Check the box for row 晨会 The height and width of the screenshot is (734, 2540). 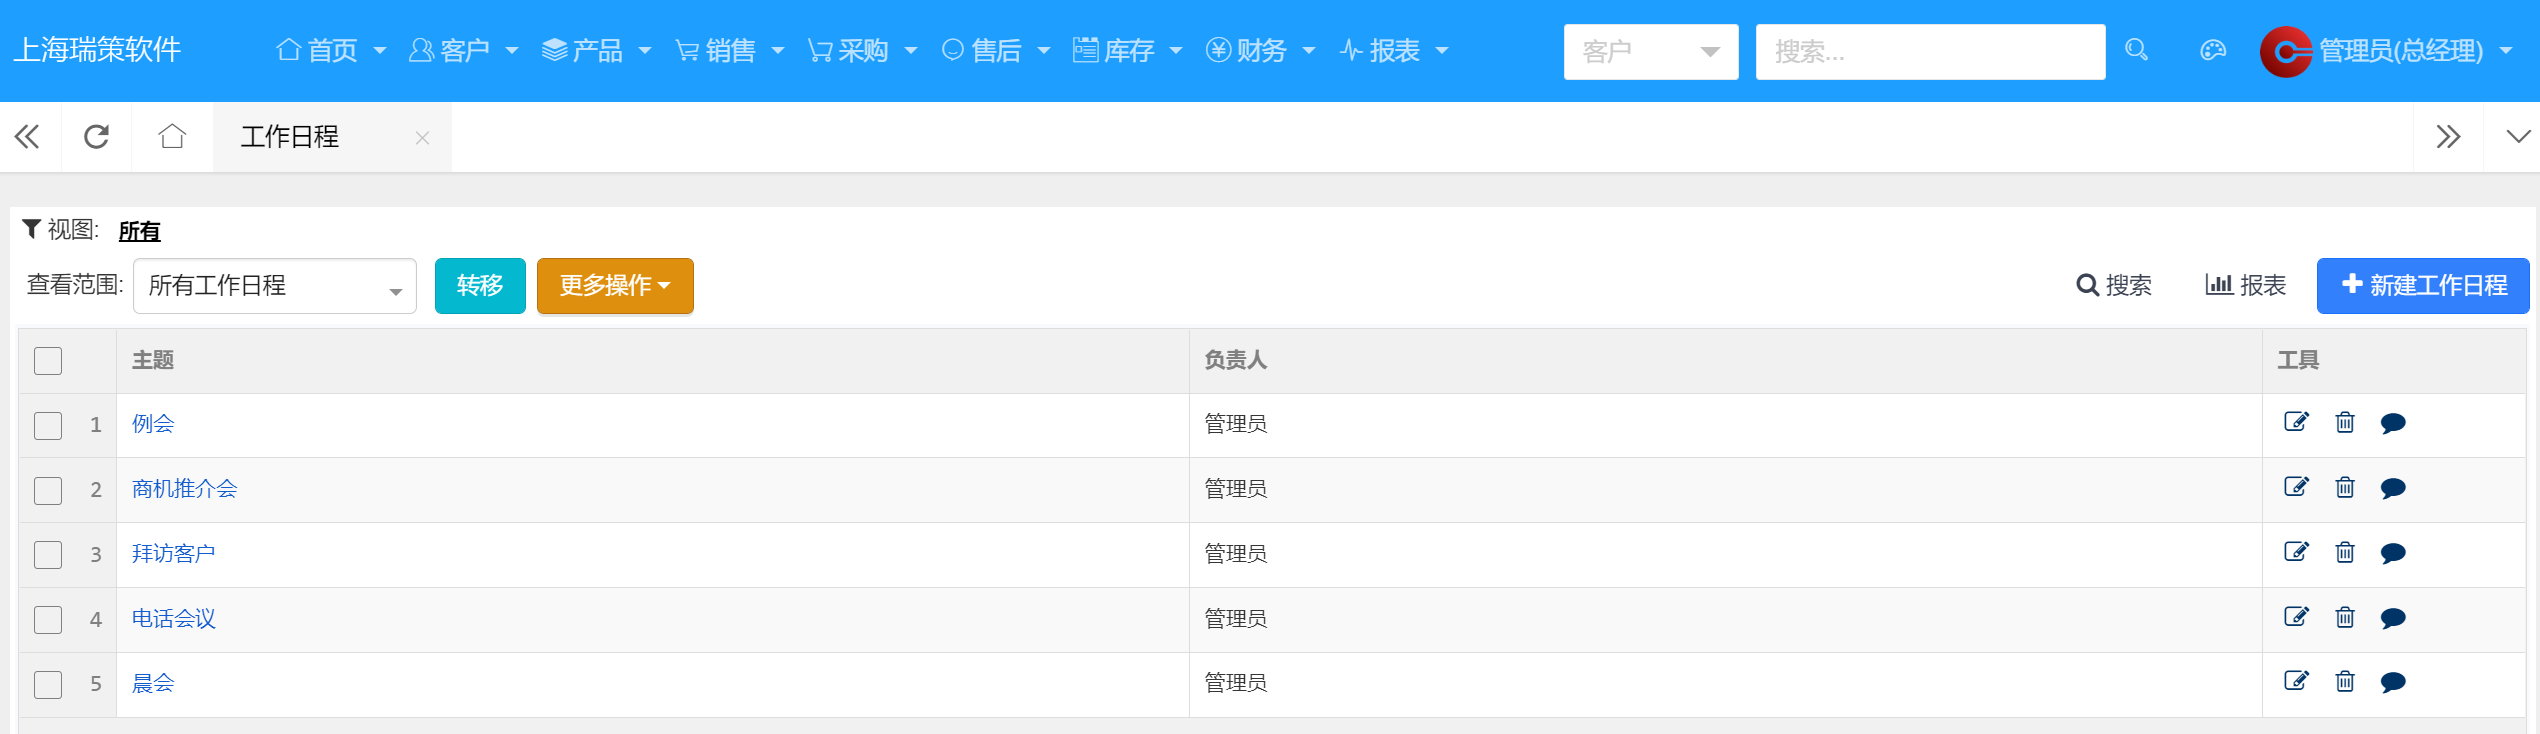tap(48, 684)
